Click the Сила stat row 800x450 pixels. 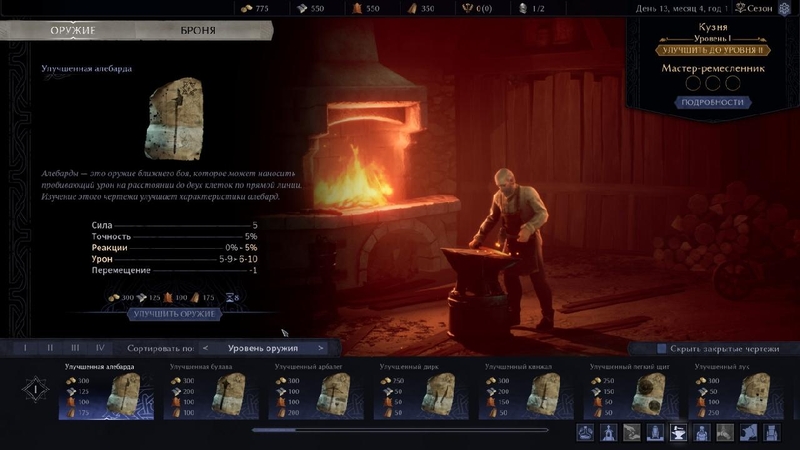[x=174, y=225]
